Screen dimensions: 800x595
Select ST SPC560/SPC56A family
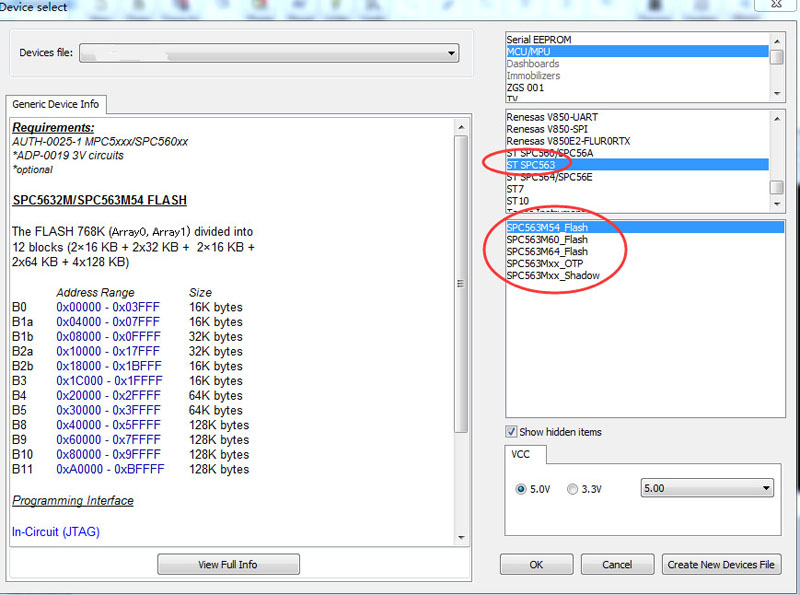pyautogui.click(x=637, y=153)
